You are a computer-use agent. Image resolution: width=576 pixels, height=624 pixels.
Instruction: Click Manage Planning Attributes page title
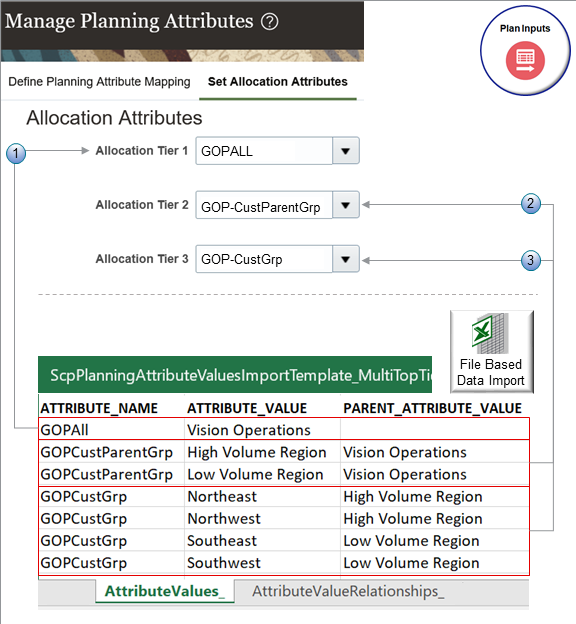point(129,21)
